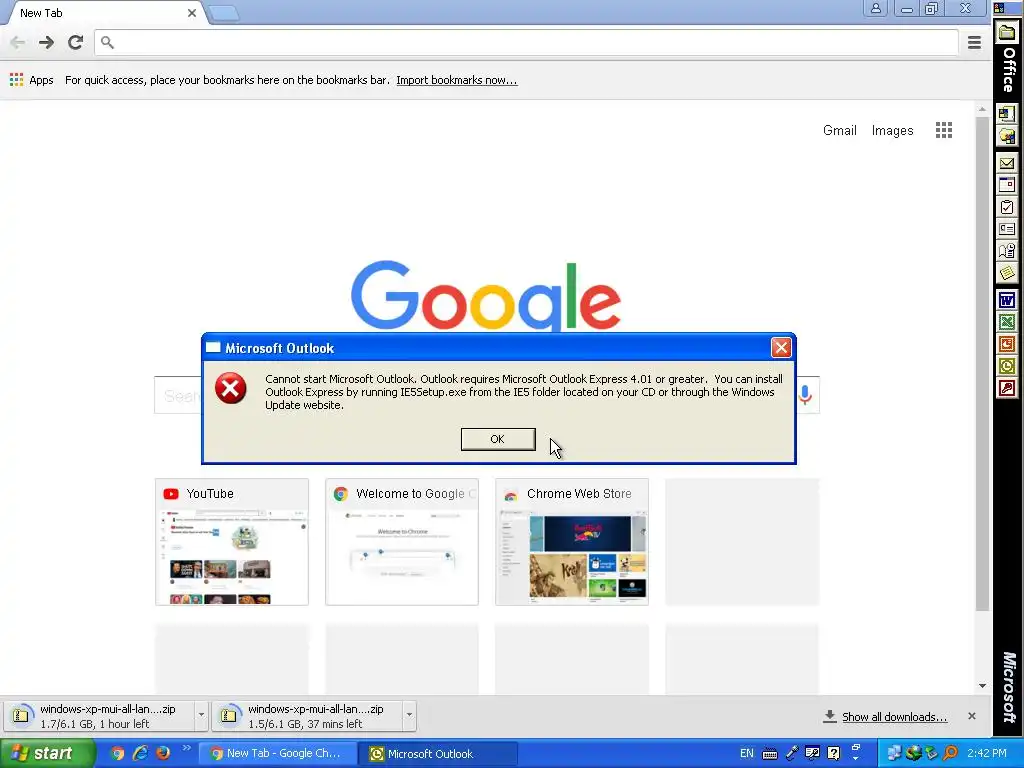Click the New Message envelope icon on the Office bar
The image size is (1024, 768).
point(1006,163)
